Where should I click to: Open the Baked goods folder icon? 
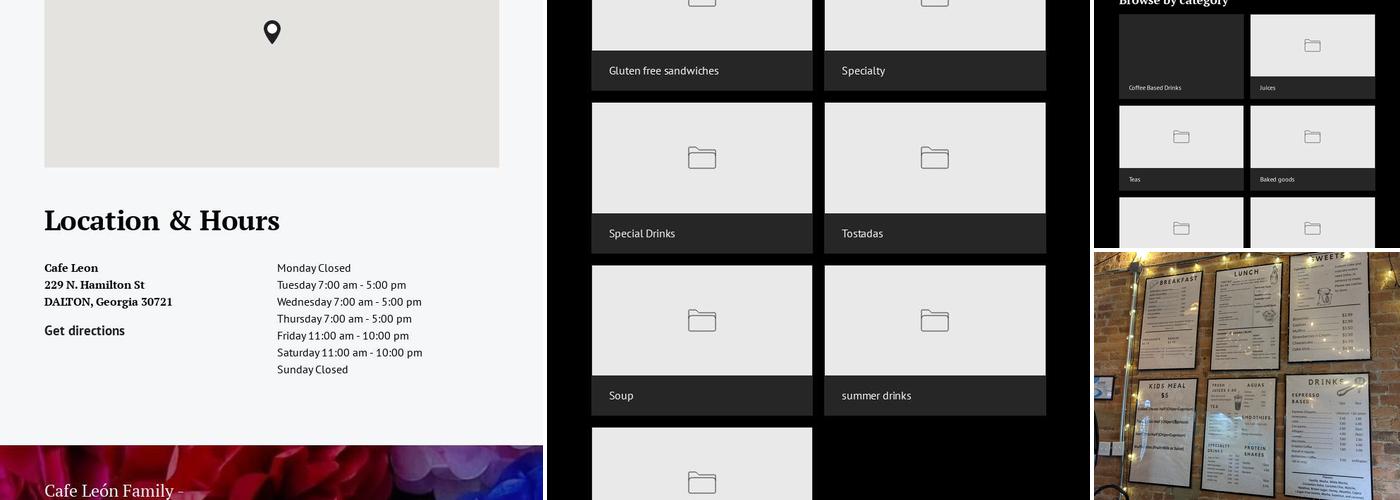(1312, 137)
